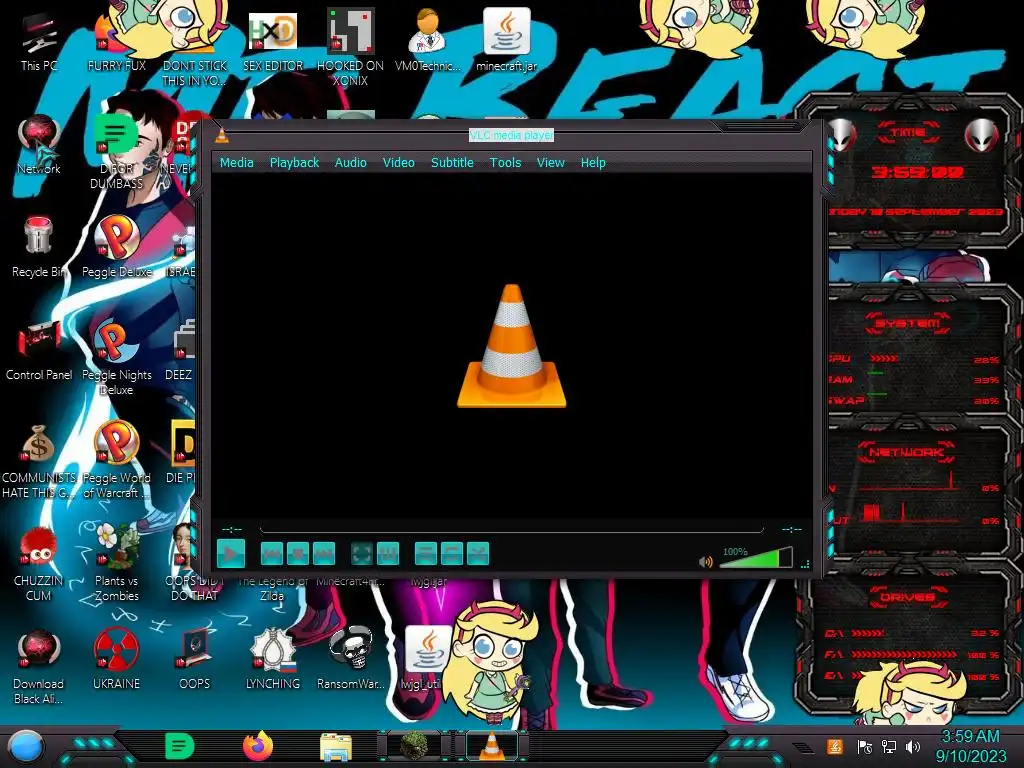This screenshot has width=1024, height=768.
Task: Open the Help menu
Action: point(593,163)
